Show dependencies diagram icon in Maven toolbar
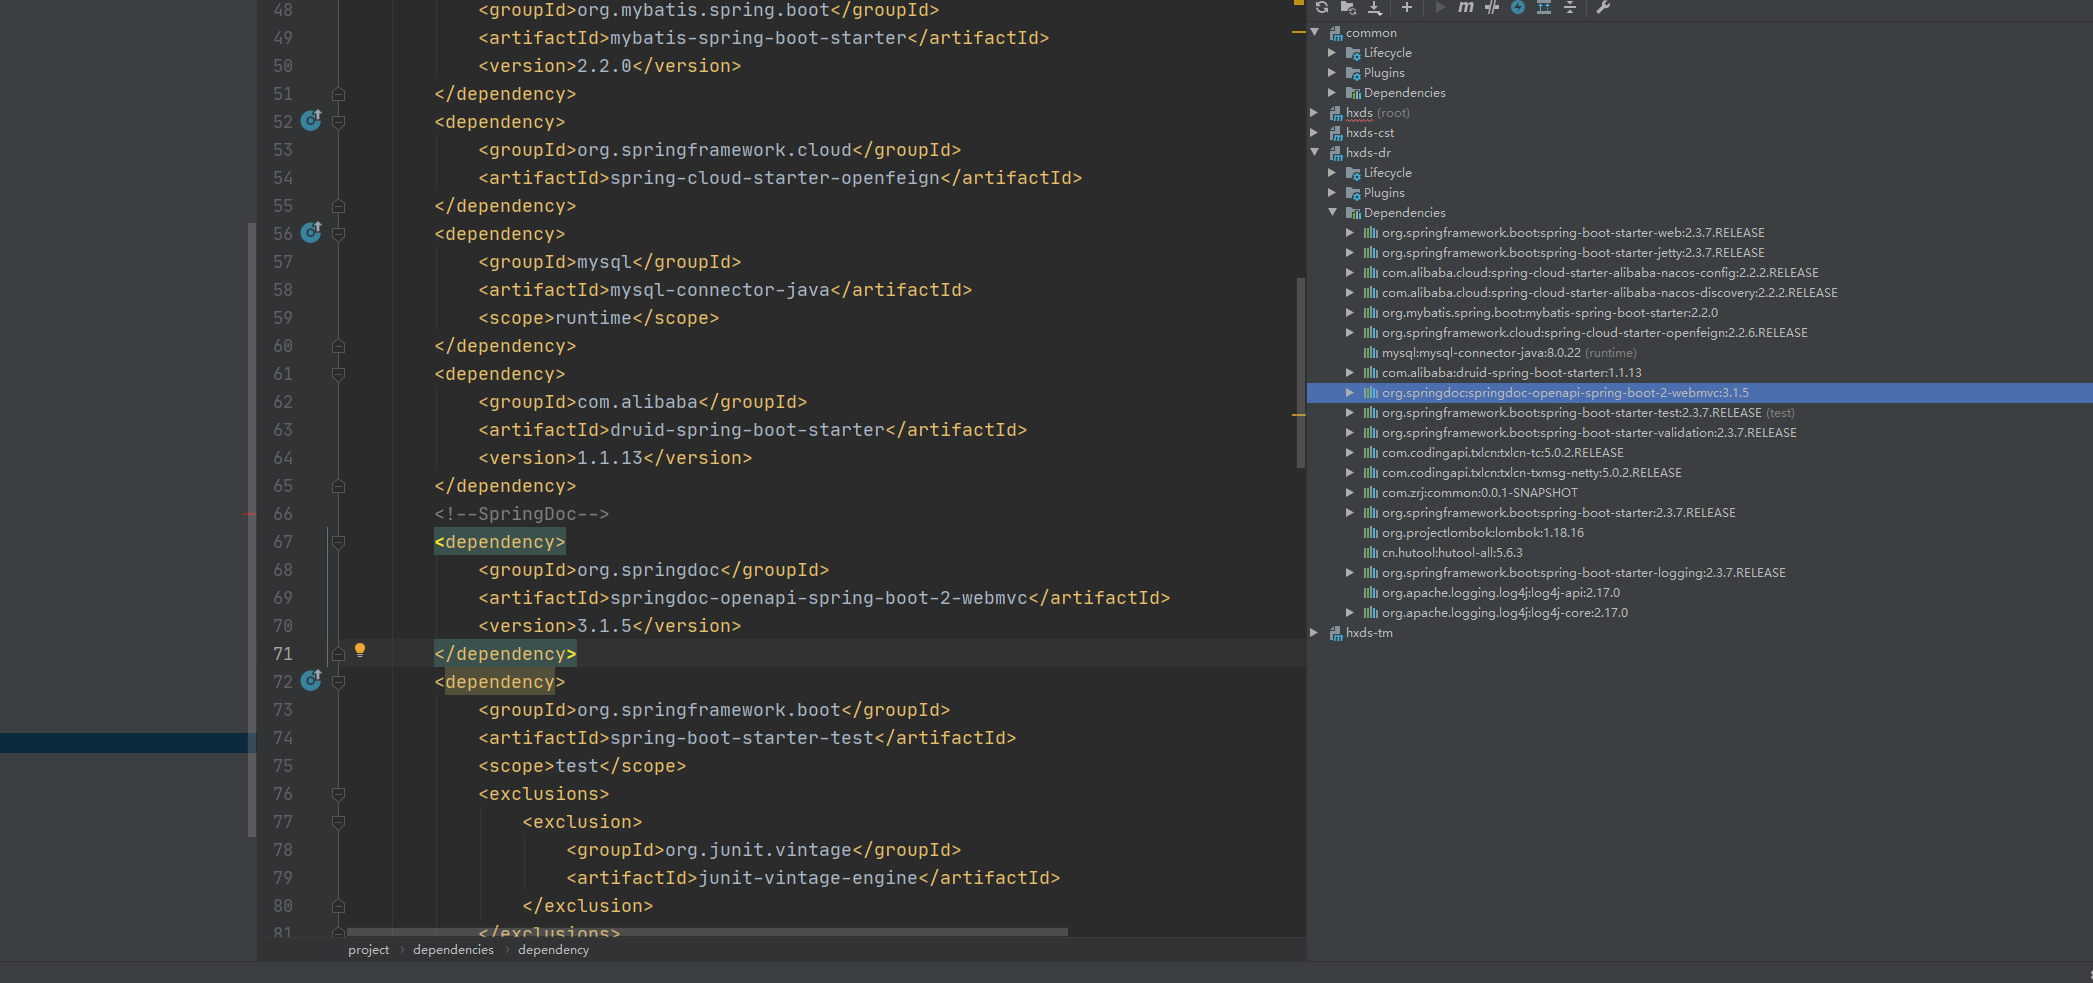Screen dimensions: 2093x983 [1544, 7]
